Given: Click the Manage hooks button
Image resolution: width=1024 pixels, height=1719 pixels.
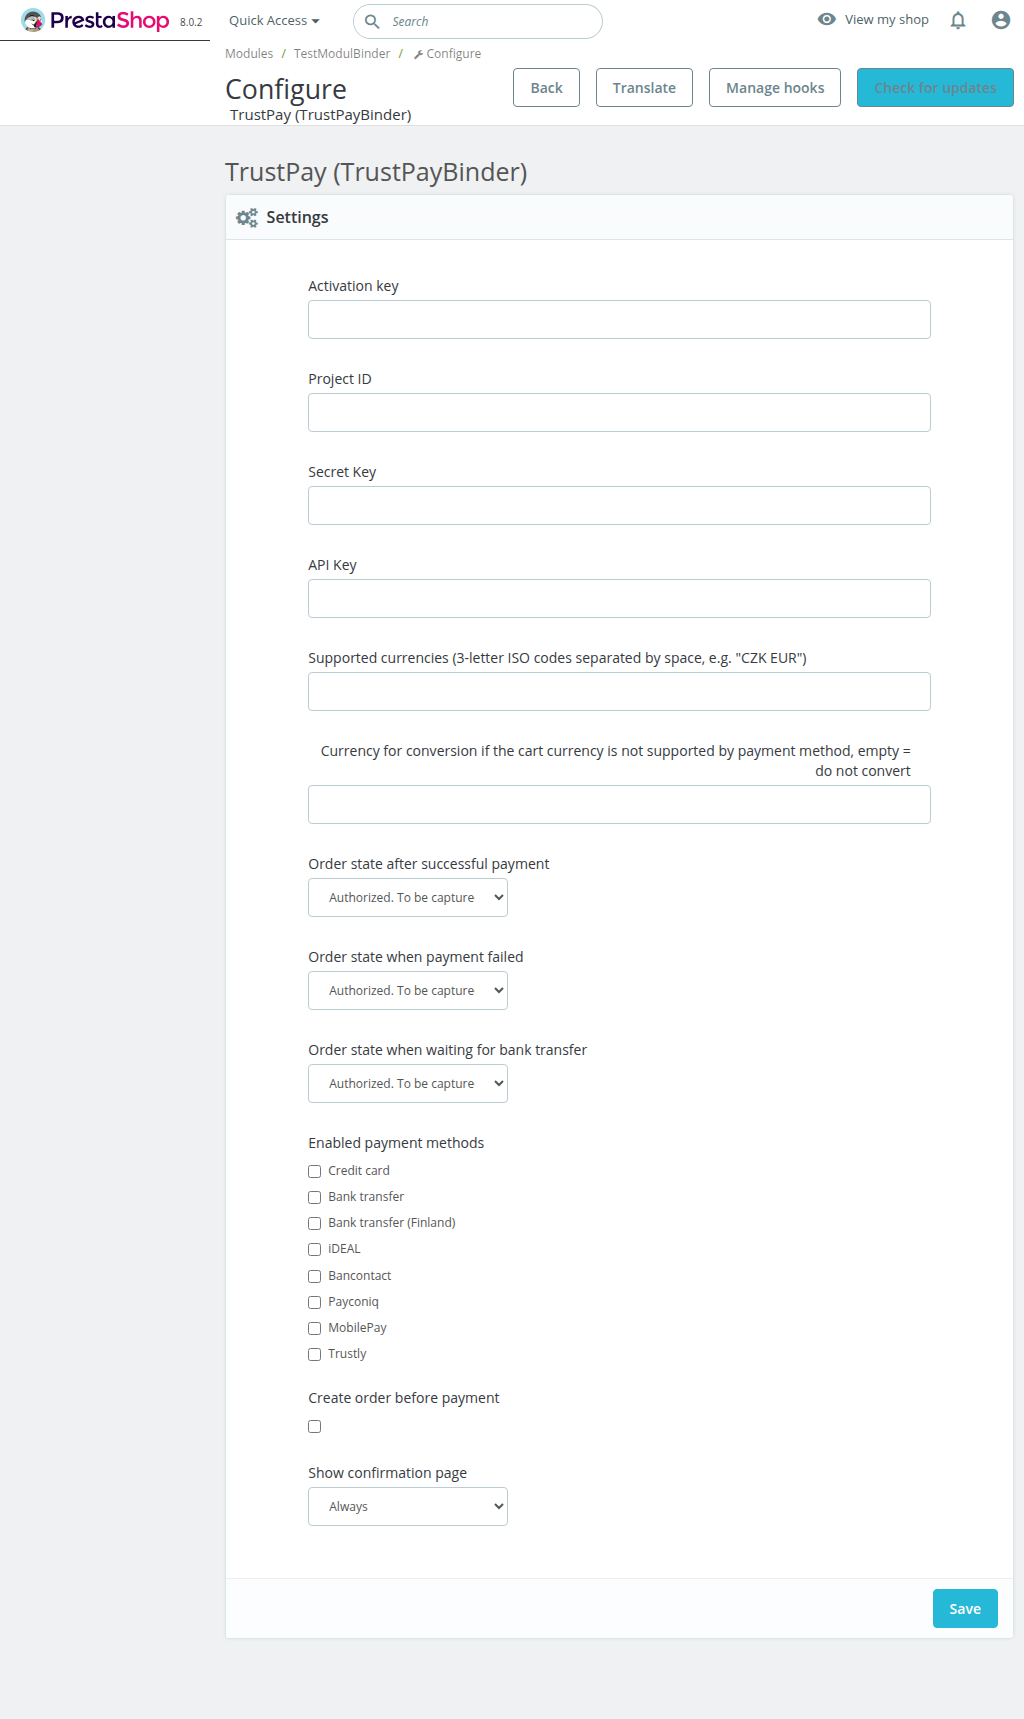Looking at the screenshot, I should tap(775, 88).
